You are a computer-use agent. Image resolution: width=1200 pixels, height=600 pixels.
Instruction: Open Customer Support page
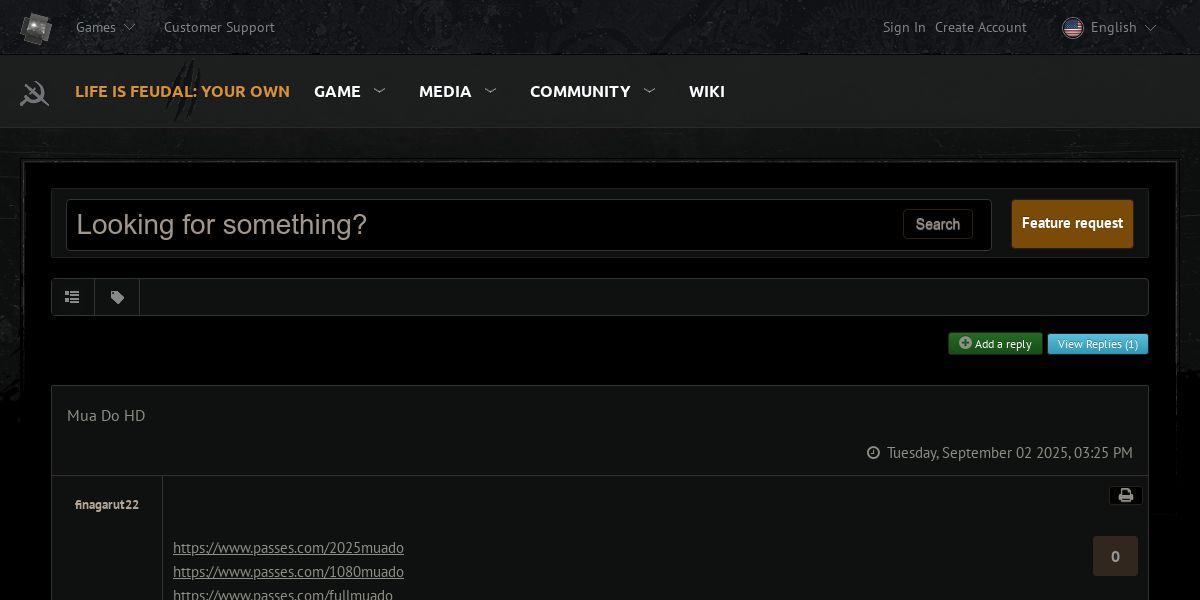(x=219, y=27)
